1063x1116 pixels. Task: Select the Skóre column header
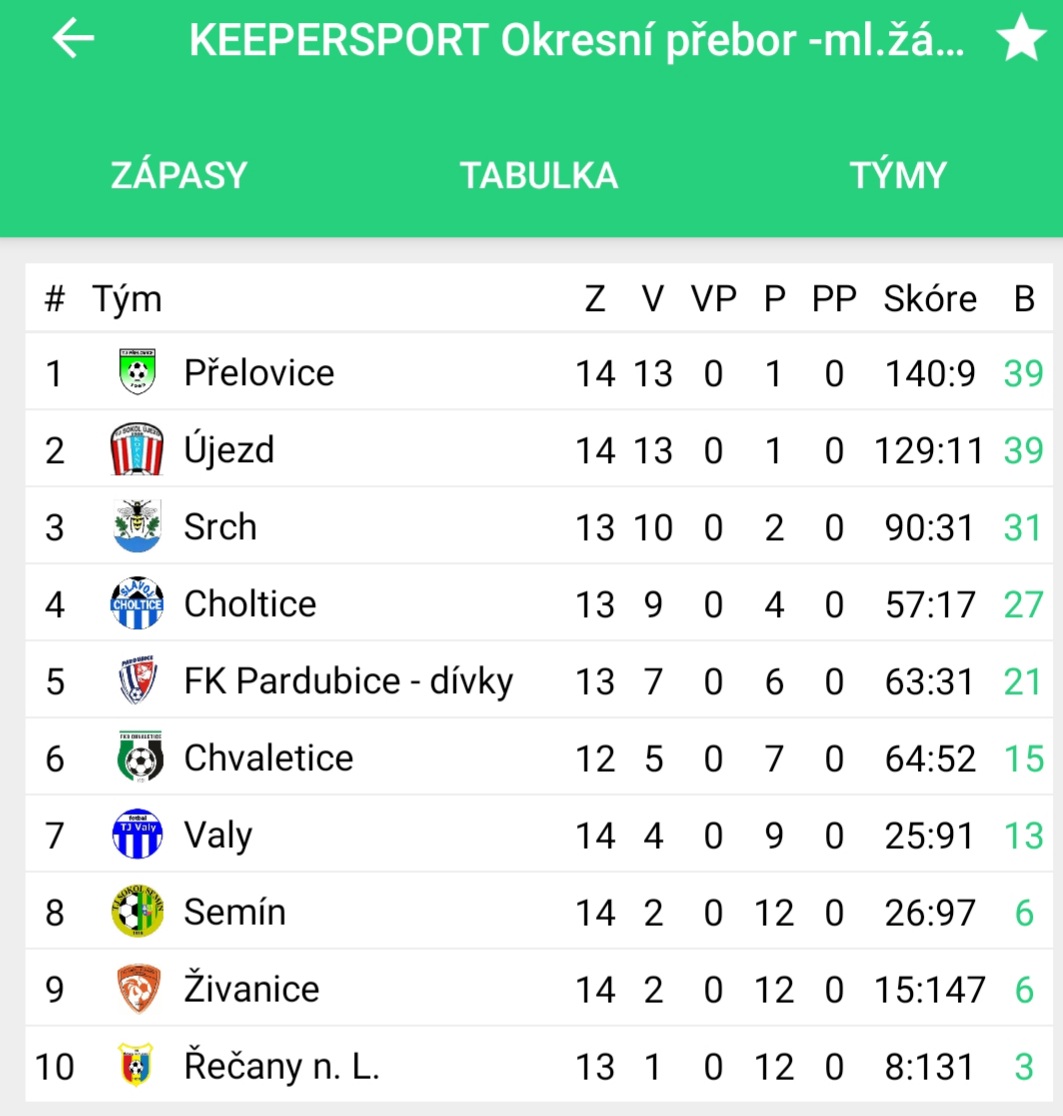click(x=929, y=298)
